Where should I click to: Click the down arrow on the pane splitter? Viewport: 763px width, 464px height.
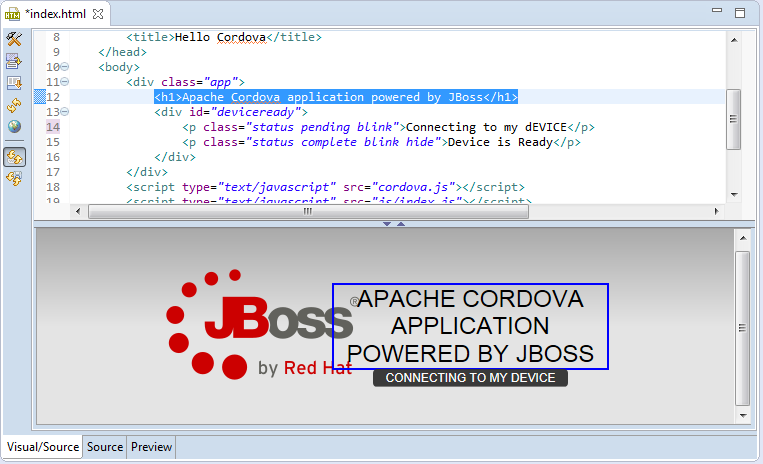tap(387, 224)
